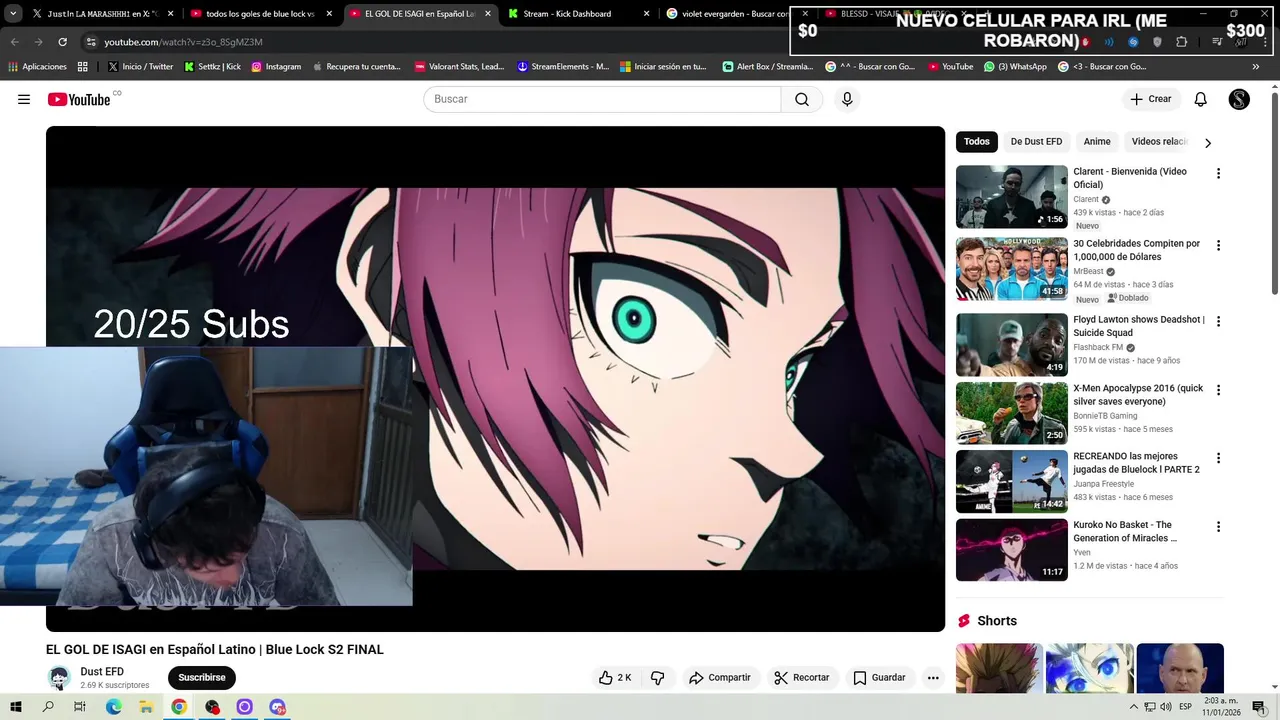
Task: Like the video with thumbs up
Action: (615, 677)
